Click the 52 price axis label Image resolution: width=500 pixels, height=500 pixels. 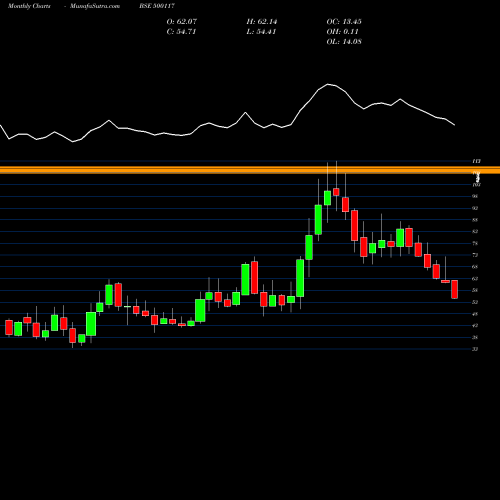tap(475, 302)
